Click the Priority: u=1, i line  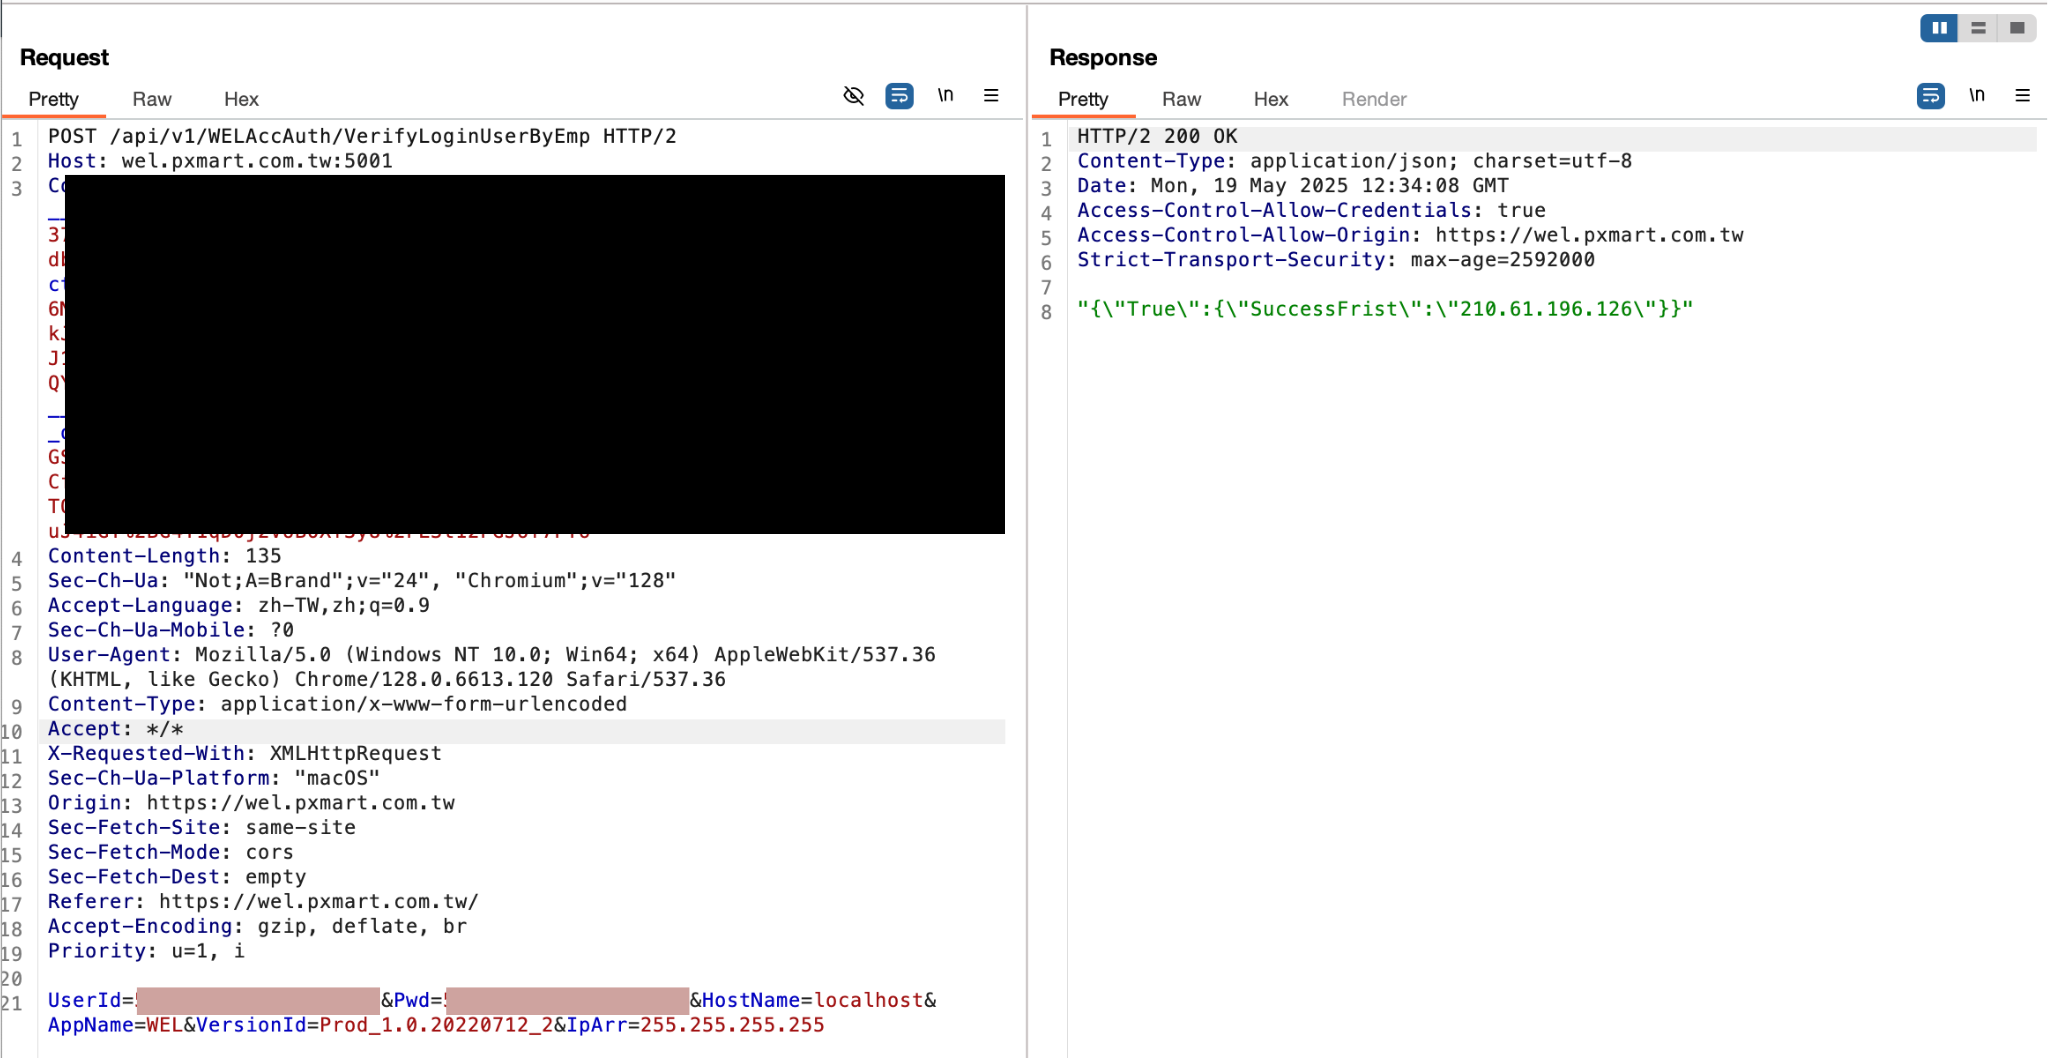pyautogui.click(x=146, y=951)
